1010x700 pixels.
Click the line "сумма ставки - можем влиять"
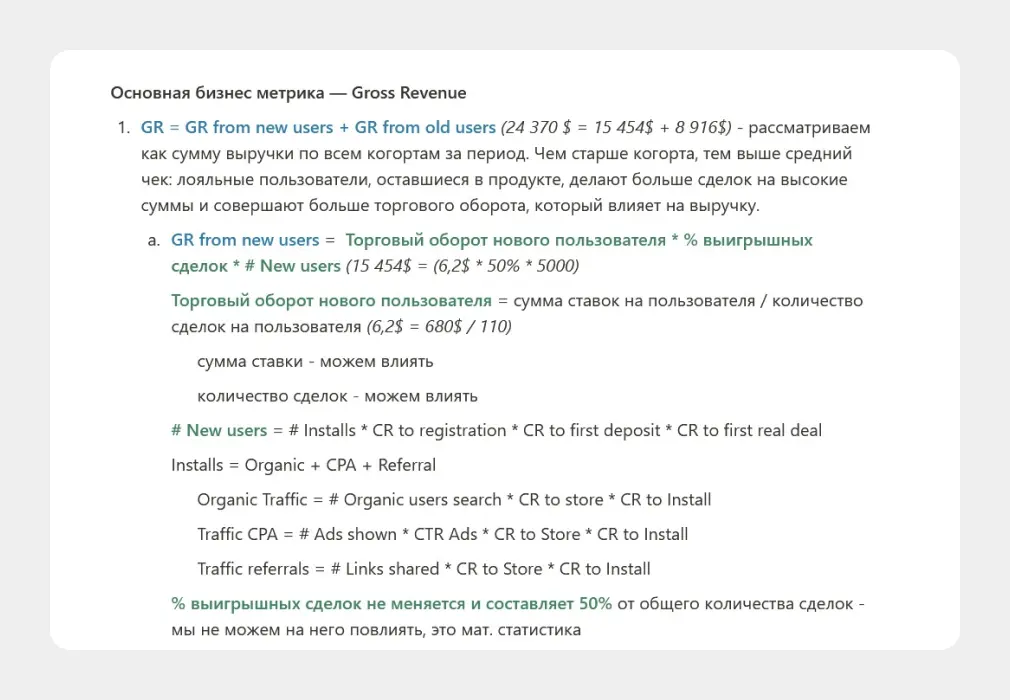315,361
